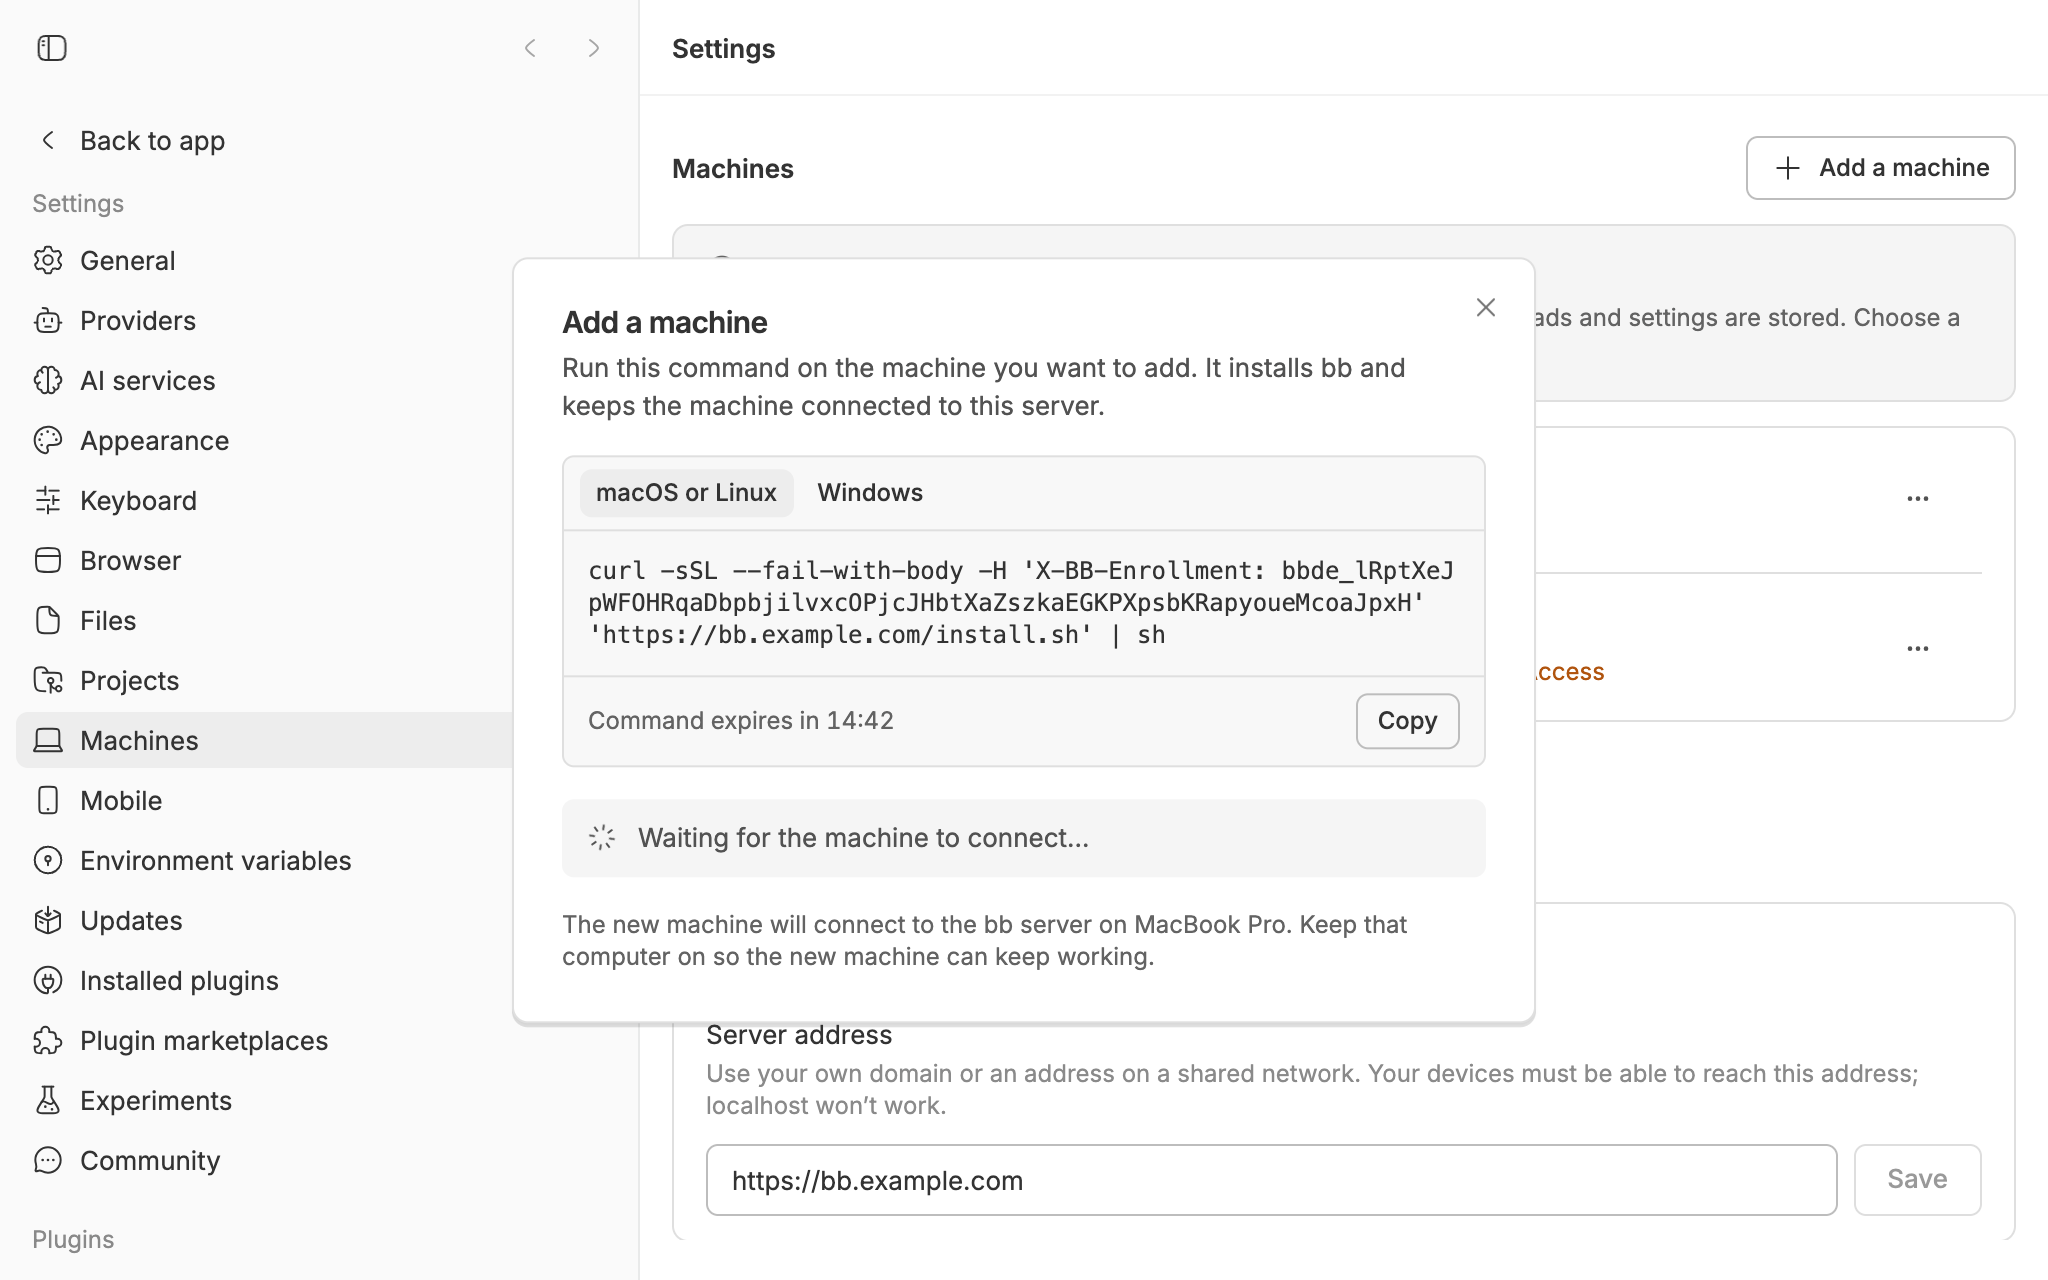Click the Installed plugins plug icon
Viewport: 2048px width, 1280px height.
pos(48,980)
